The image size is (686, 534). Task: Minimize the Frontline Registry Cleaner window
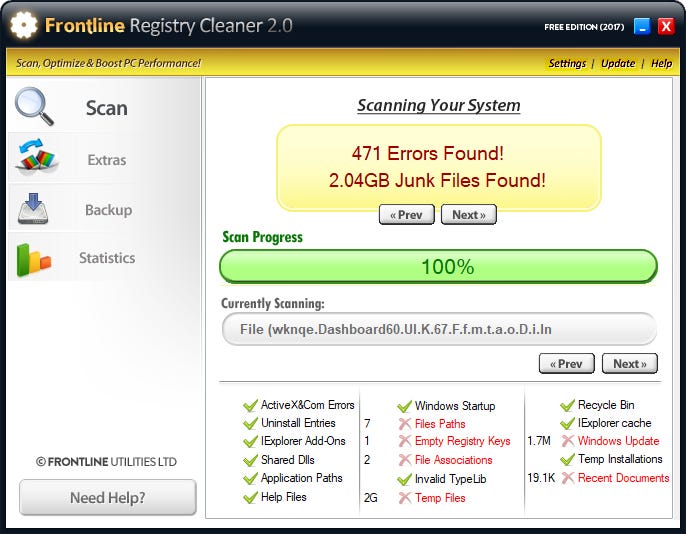coord(642,26)
